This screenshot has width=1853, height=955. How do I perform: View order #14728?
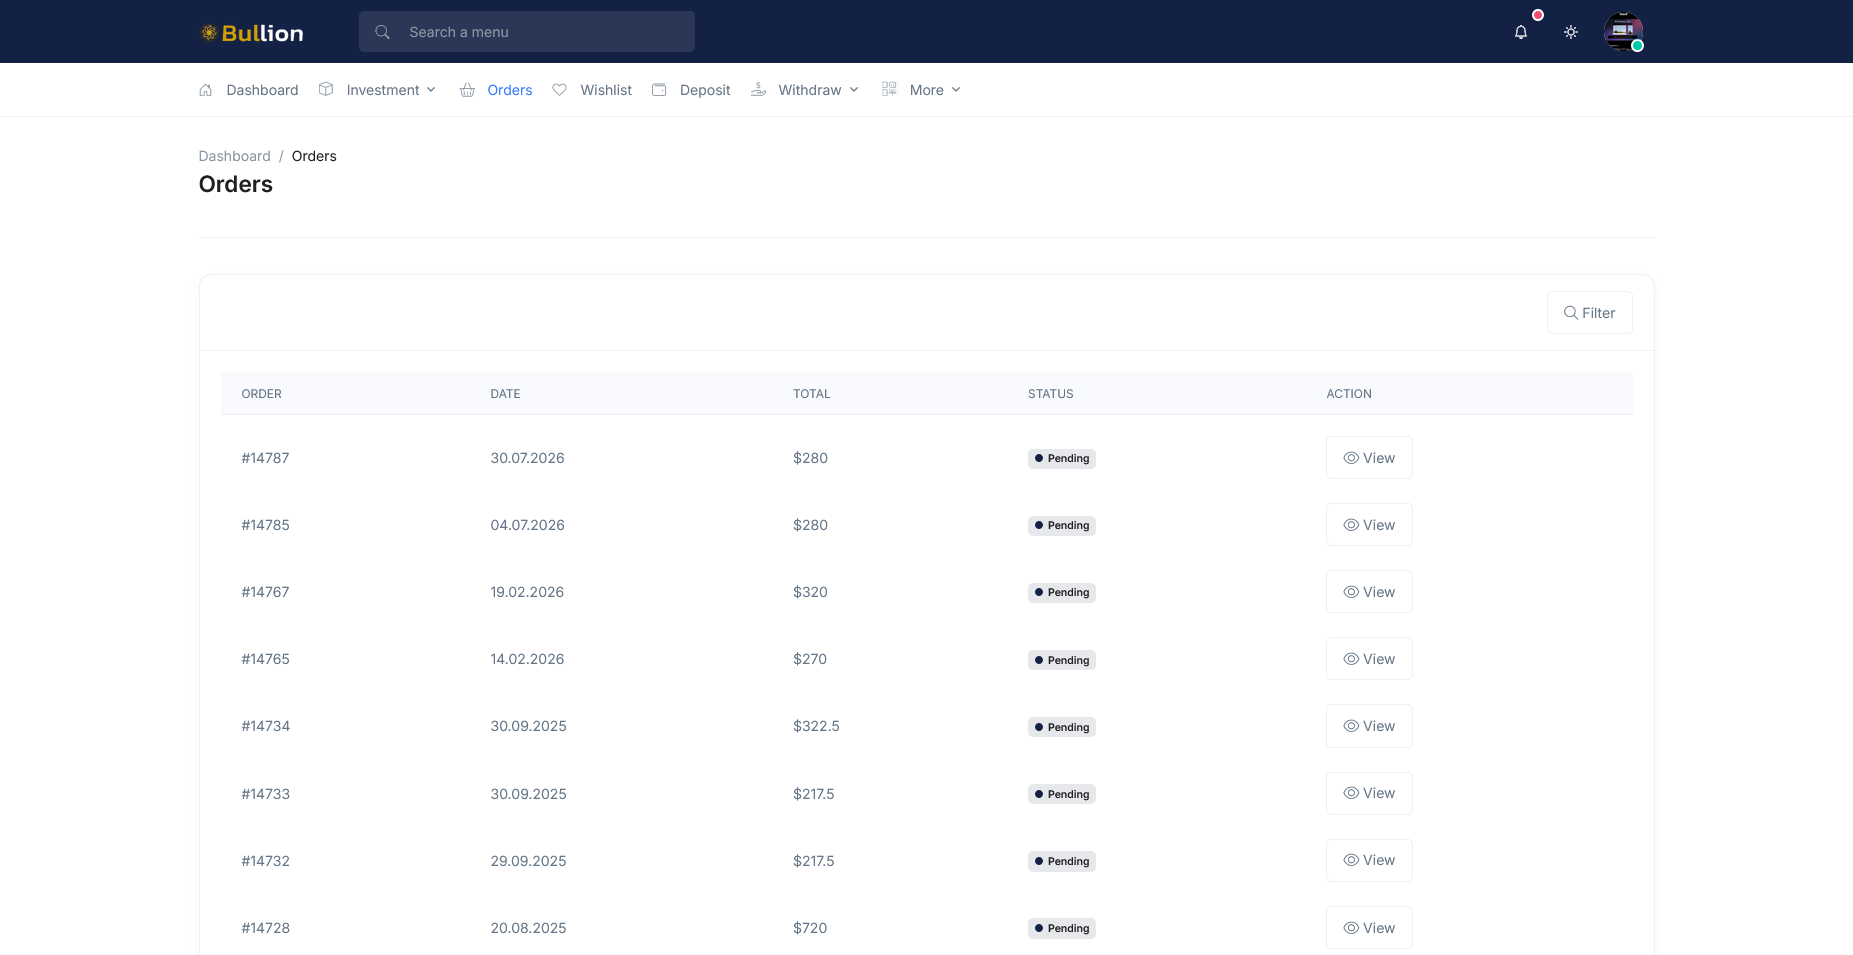pos(1369,928)
